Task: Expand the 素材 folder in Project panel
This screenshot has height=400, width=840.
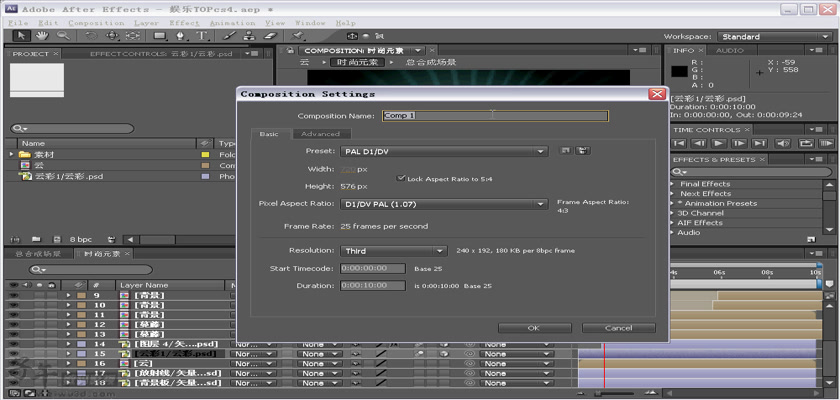Action: coord(12,154)
